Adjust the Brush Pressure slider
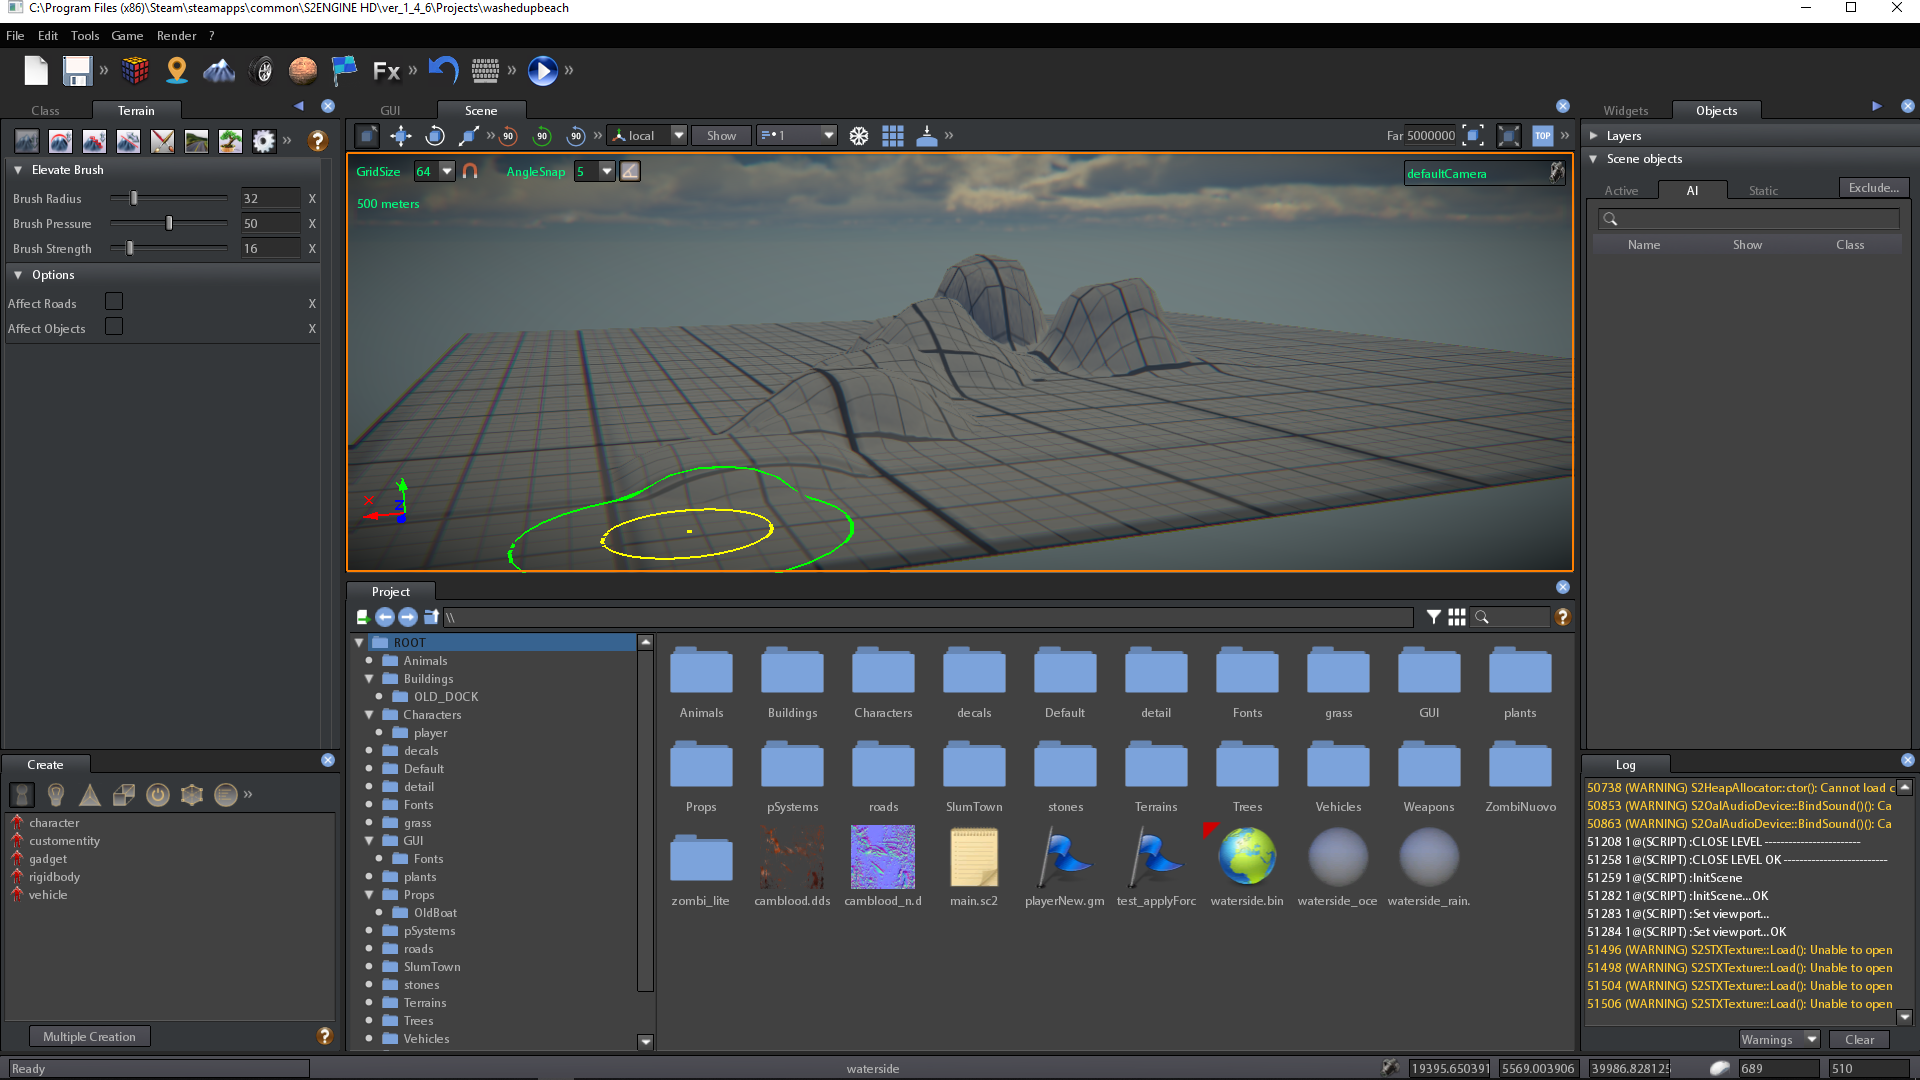The width and height of the screenshot is (1920, 1080). [x=169, y=224]
